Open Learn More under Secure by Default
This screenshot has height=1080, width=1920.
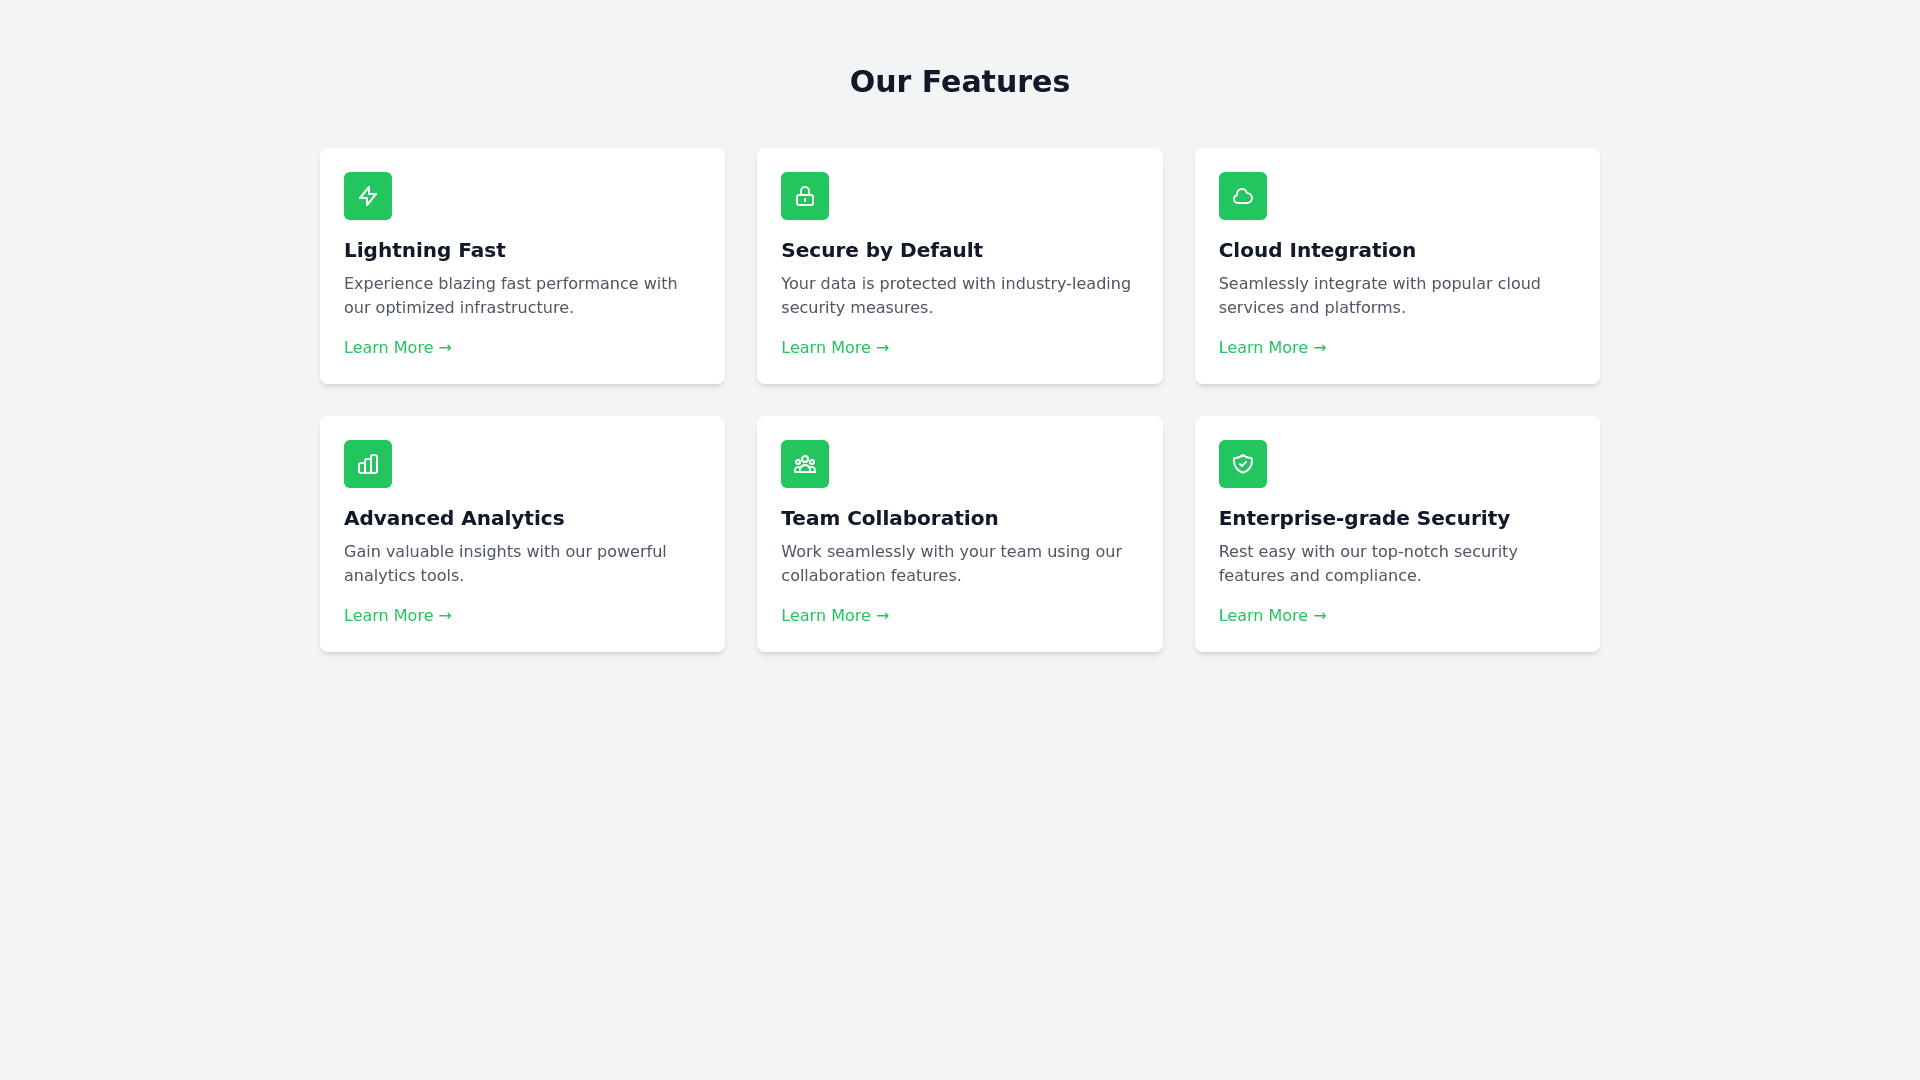[834, 348]
